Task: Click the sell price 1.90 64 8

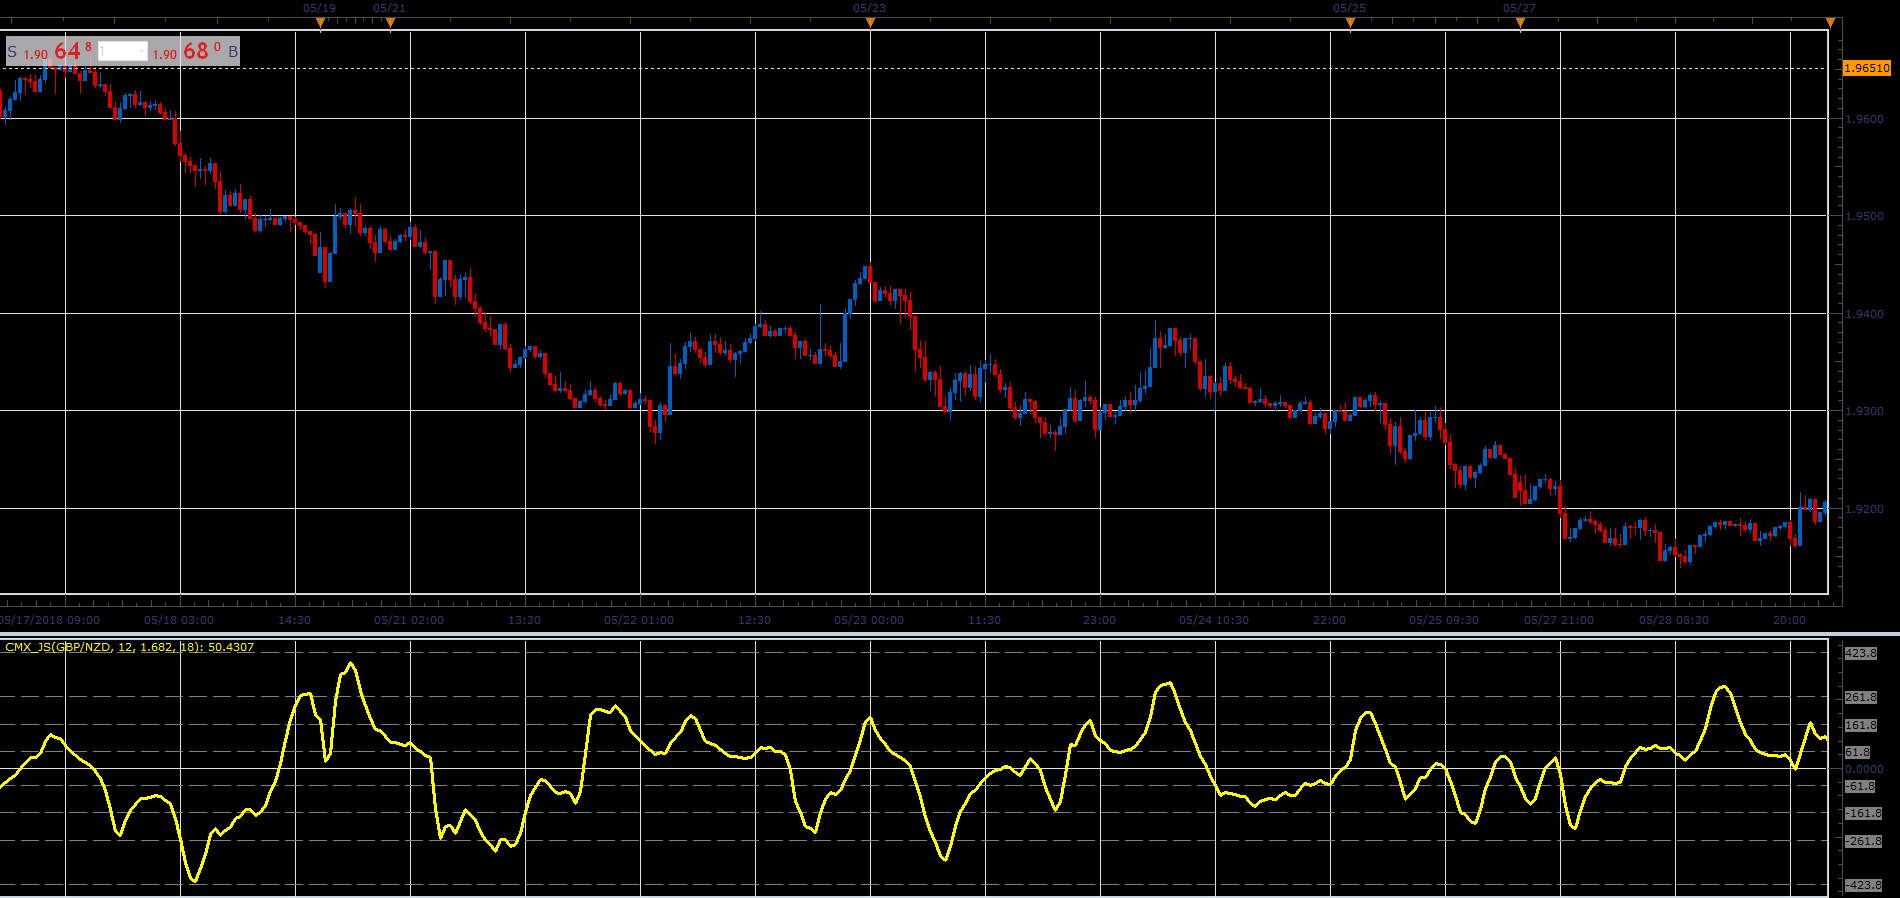Action: 58,52
